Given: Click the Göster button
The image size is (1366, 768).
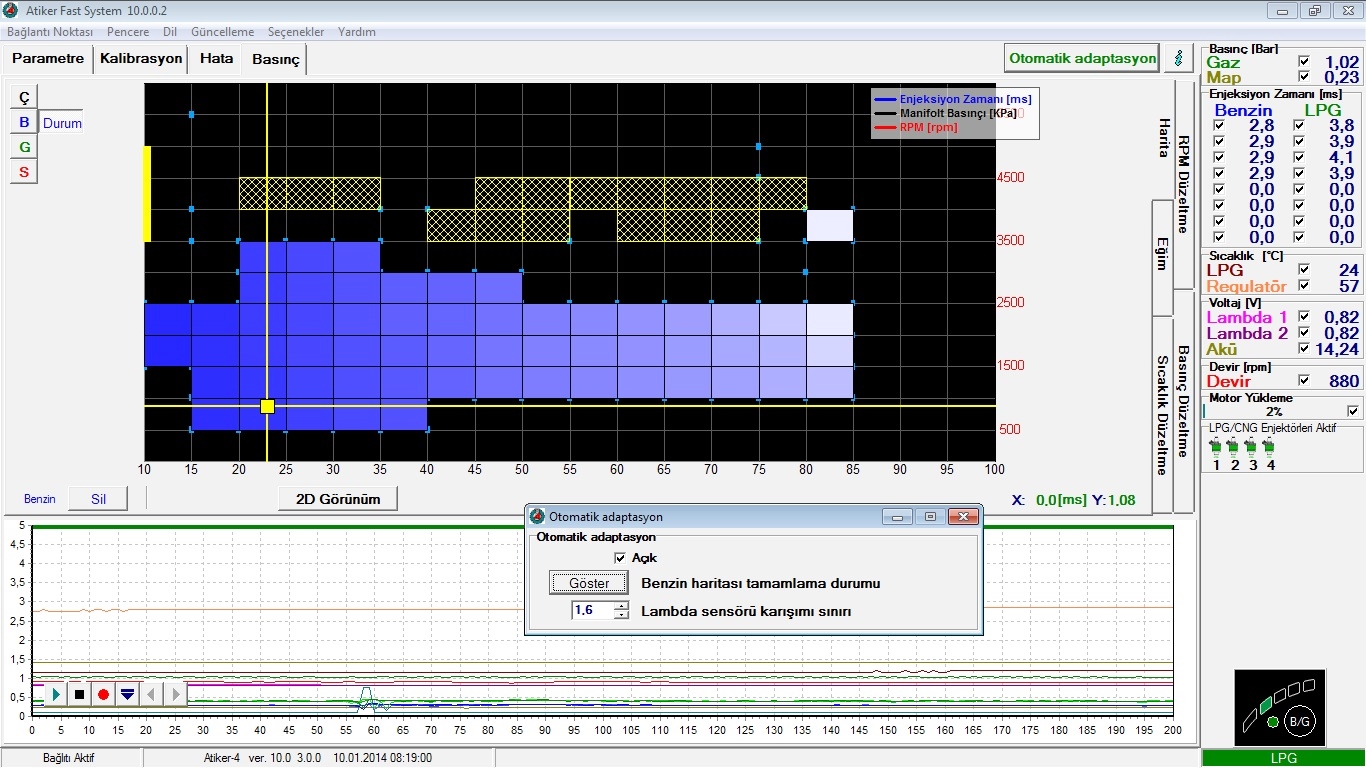Looking at the screenshot, I should (589, 583).
